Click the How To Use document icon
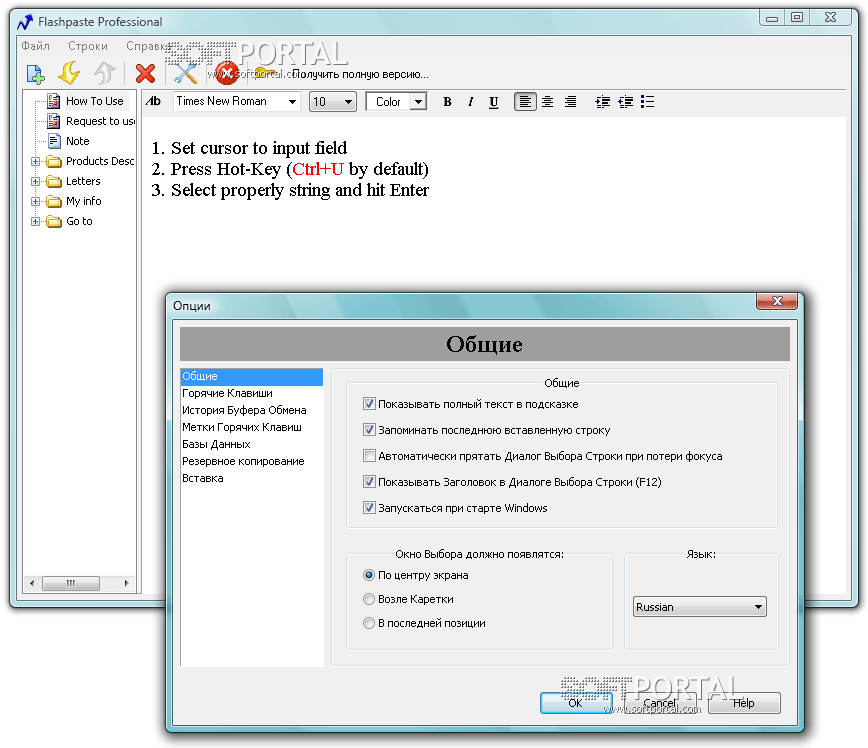Viewport: 868px width, 748px height. [54, 101]
